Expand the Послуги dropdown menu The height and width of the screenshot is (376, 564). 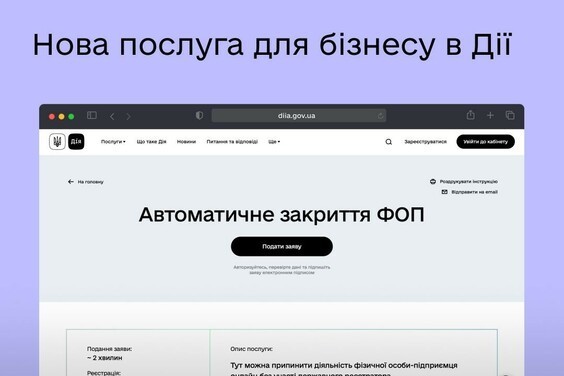[113, 142]
